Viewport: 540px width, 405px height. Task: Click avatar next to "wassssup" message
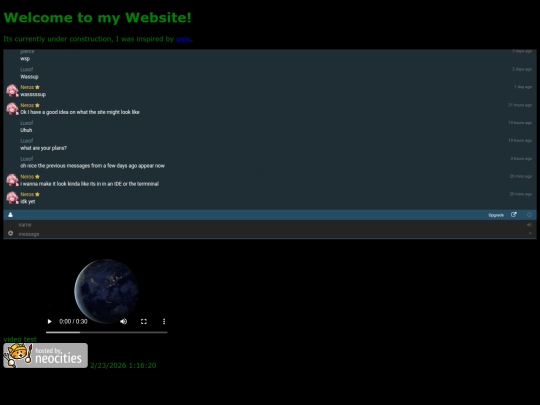coord(12,90)
